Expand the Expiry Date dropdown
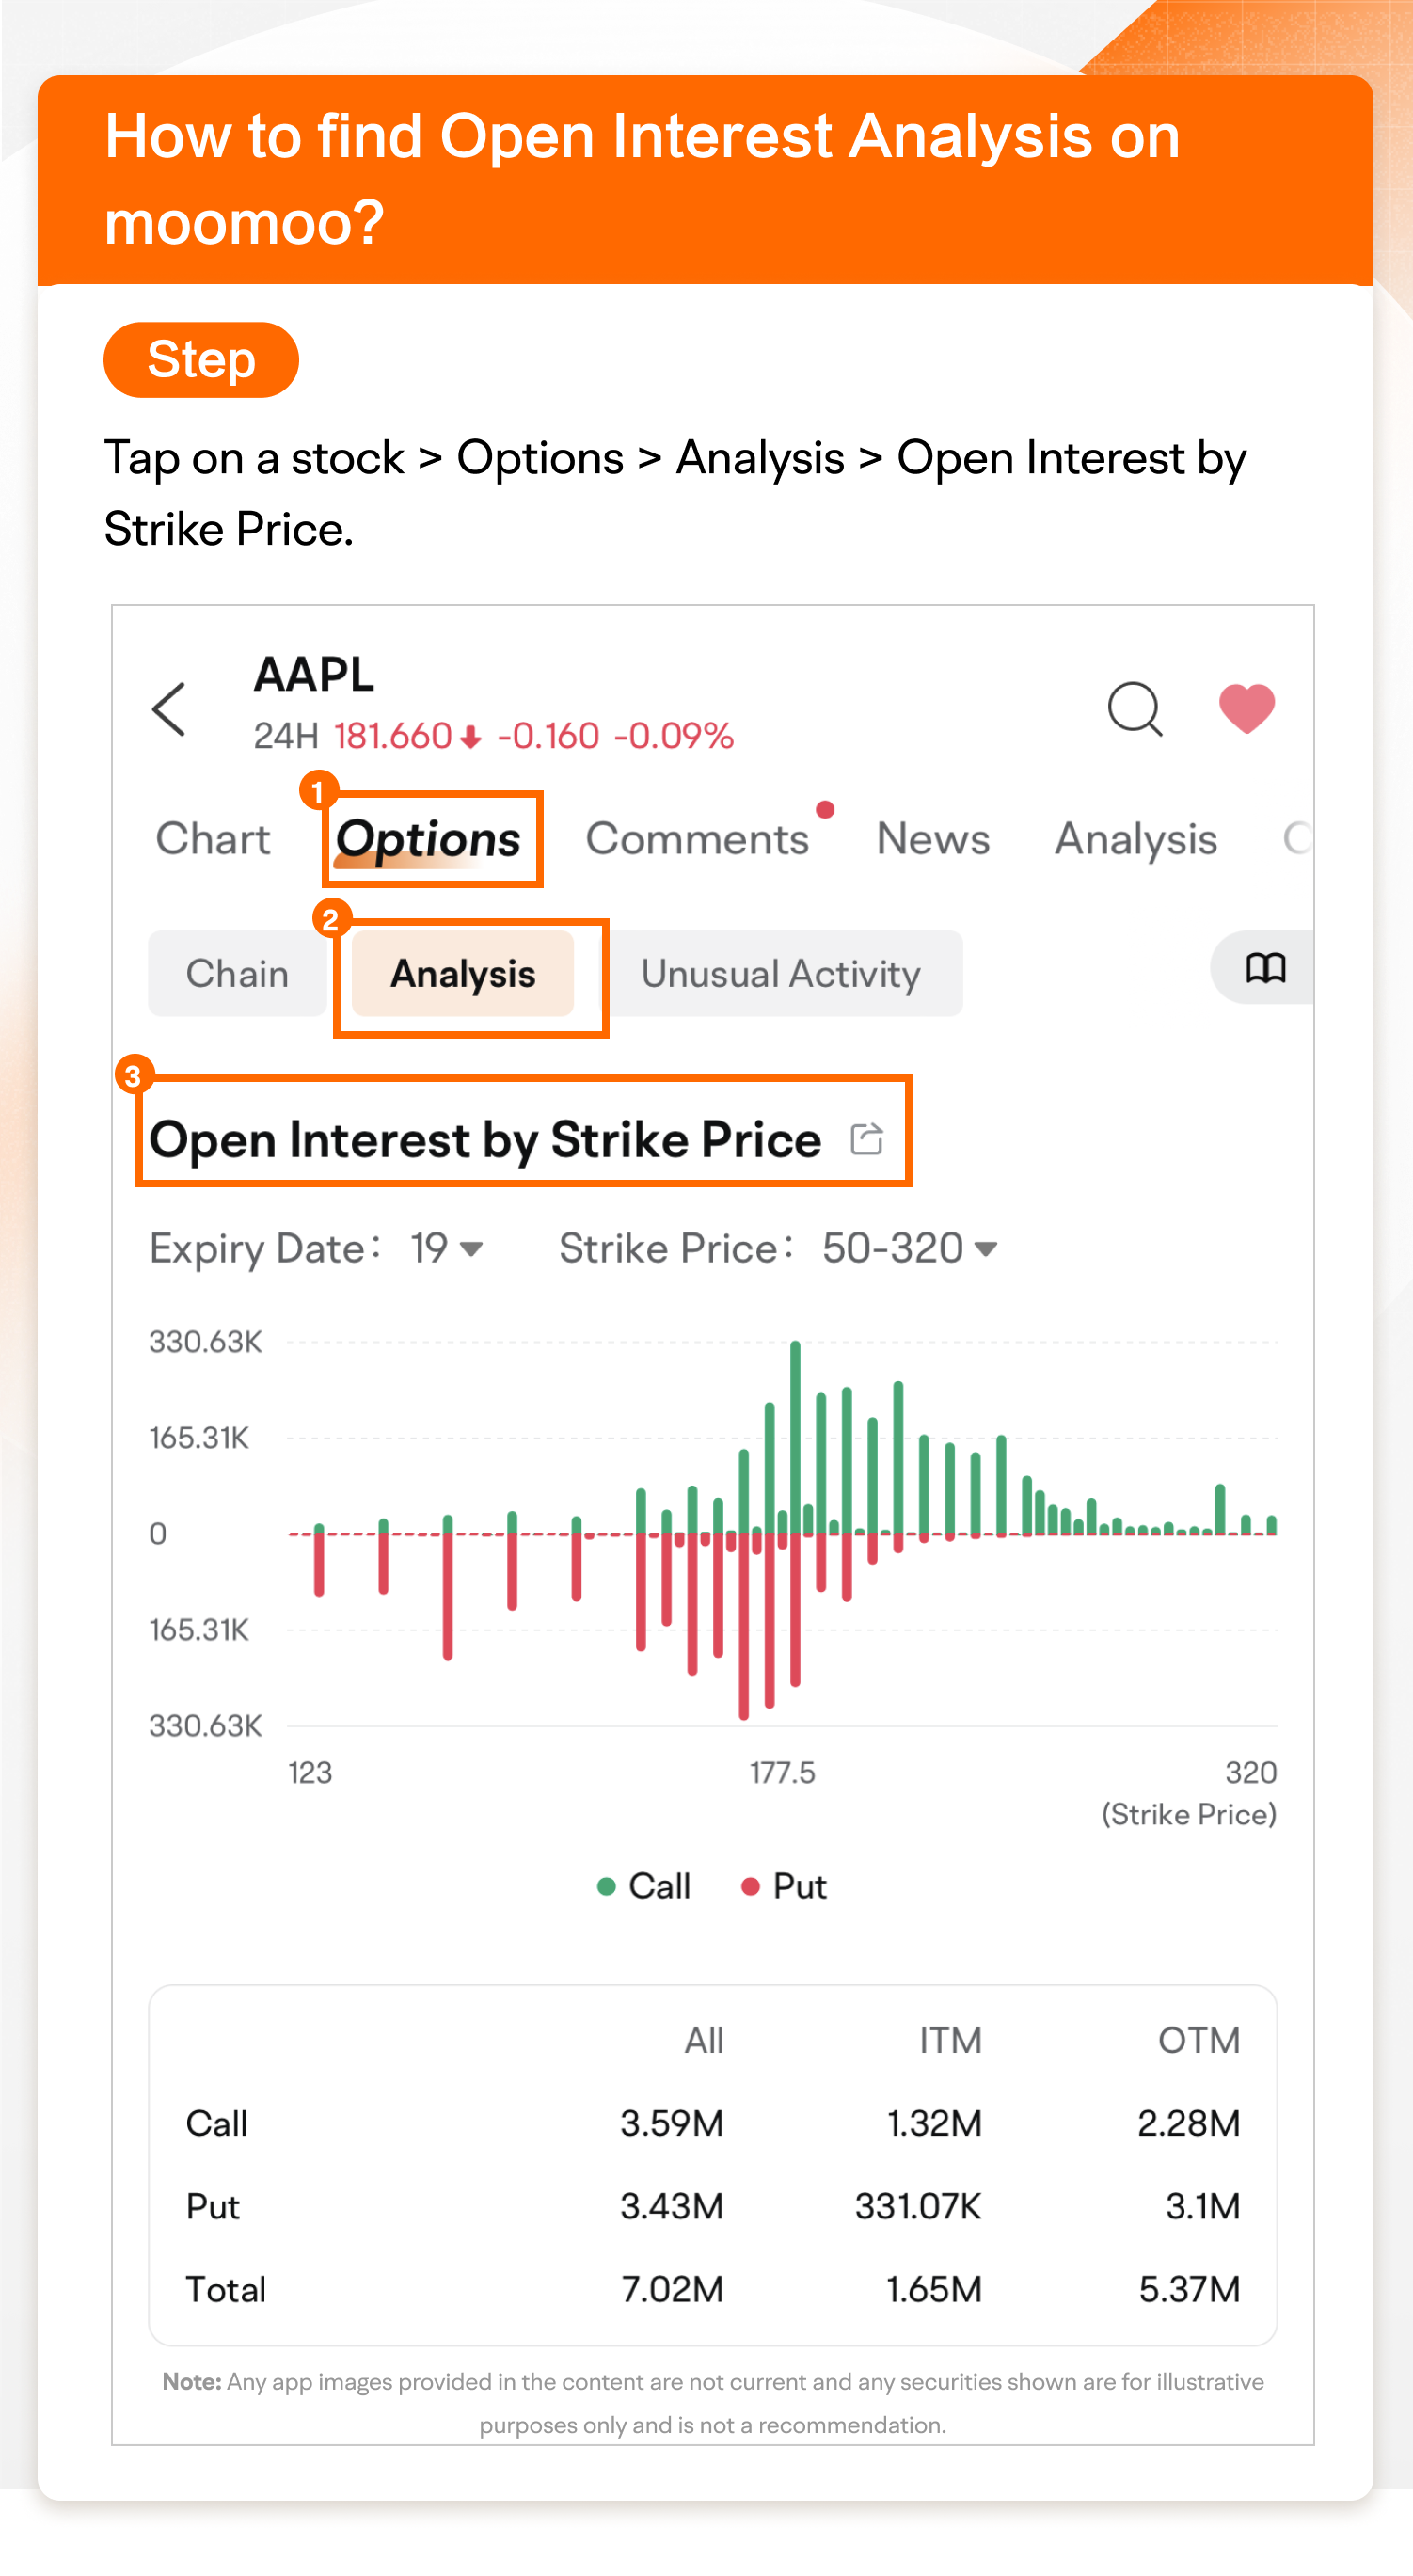The image size is (1413, 2576). (x=446, y=1248)
